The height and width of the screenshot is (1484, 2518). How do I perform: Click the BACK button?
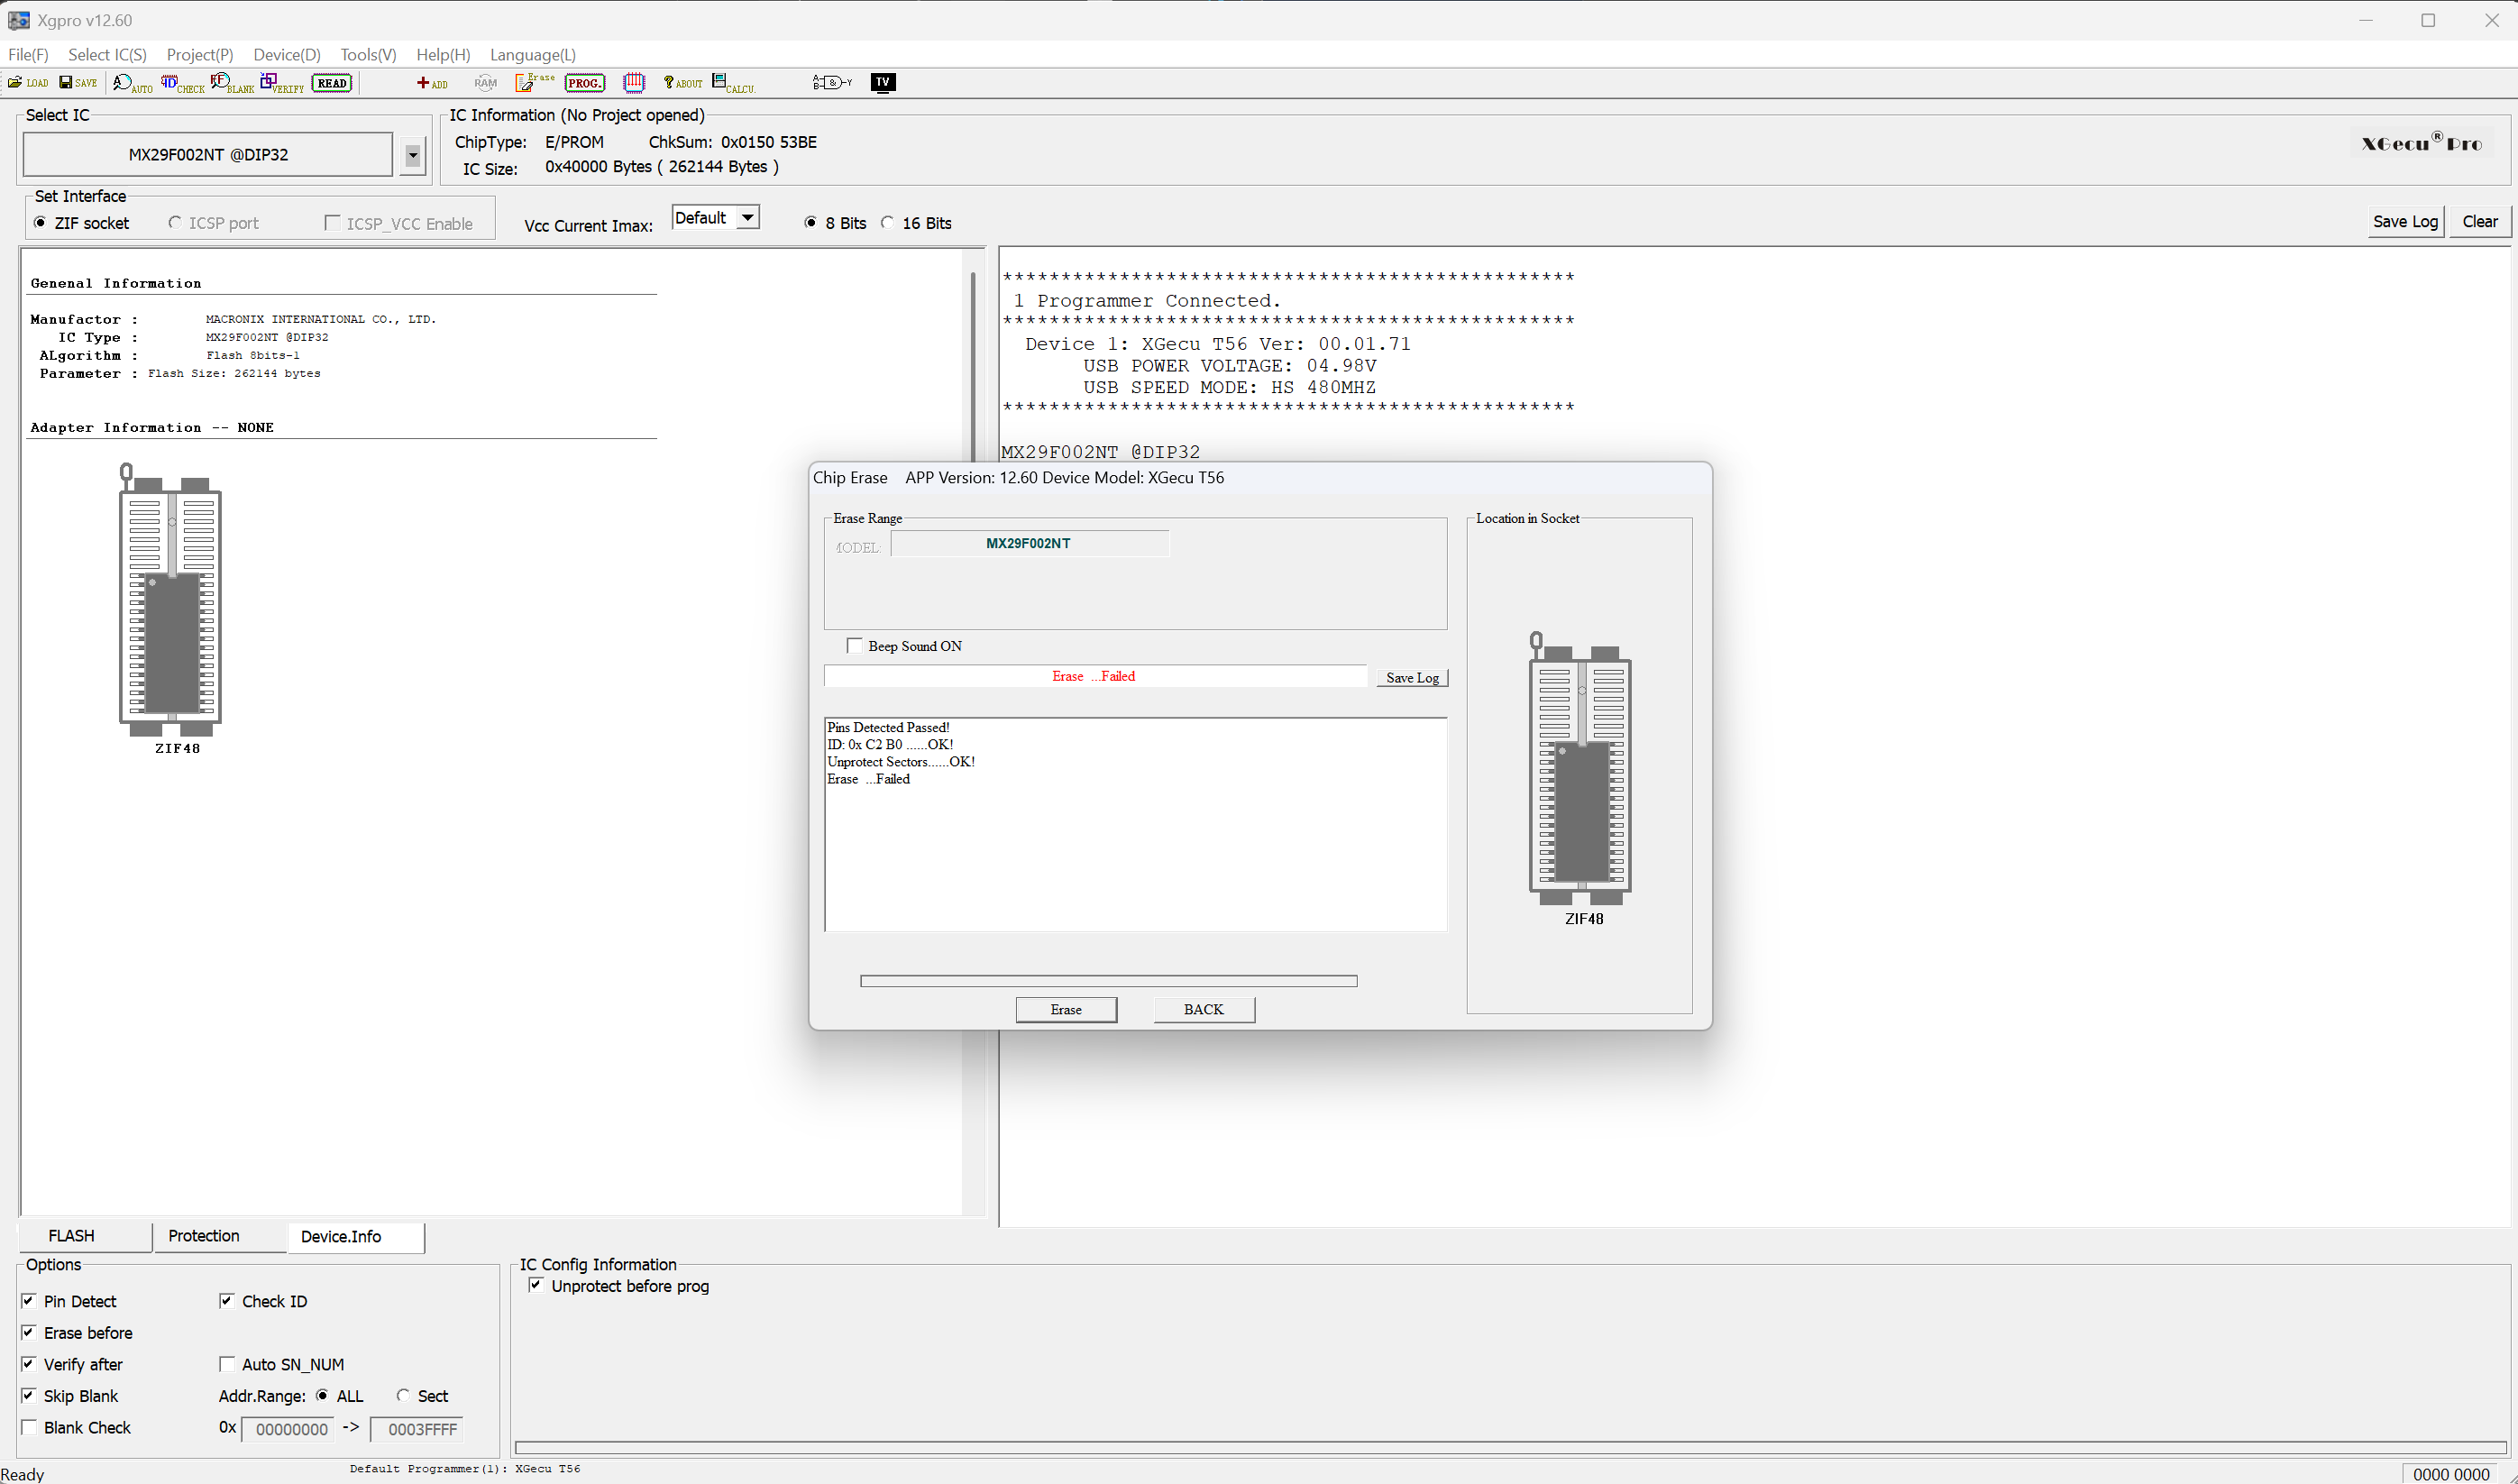(1203, 1009)
